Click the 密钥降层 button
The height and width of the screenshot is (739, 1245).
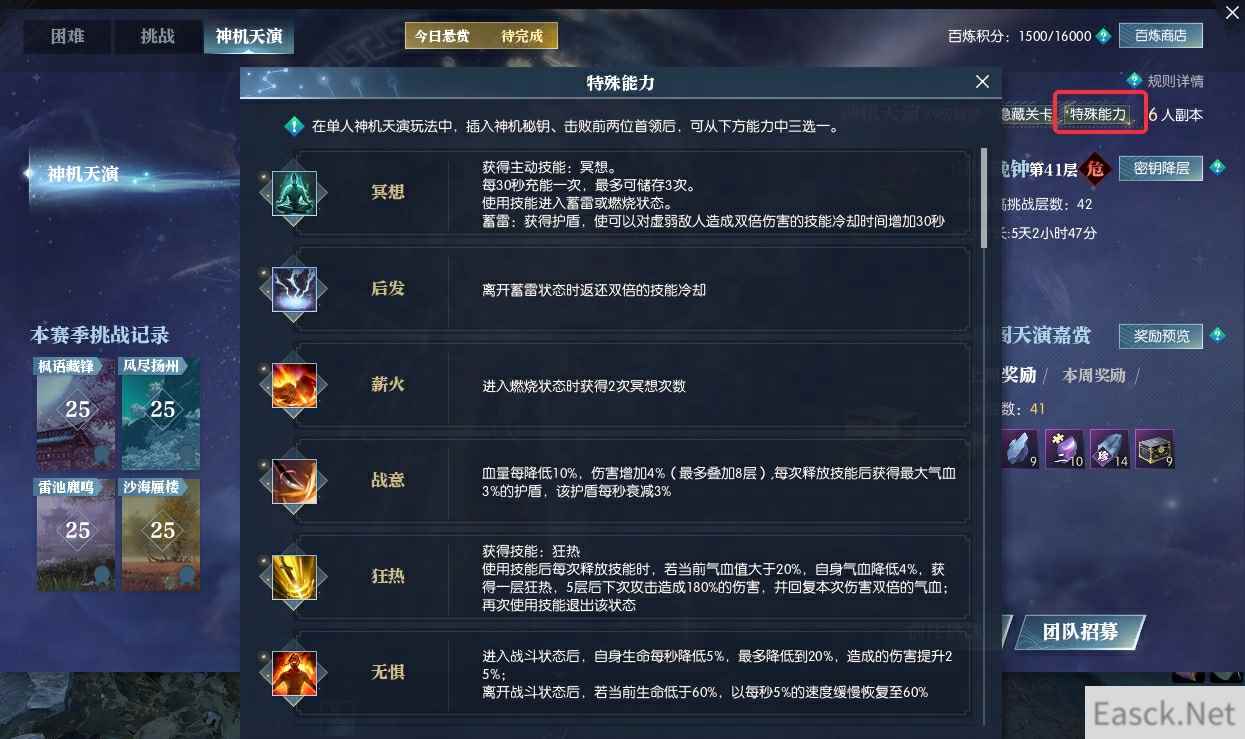(x=1160, y=168)
